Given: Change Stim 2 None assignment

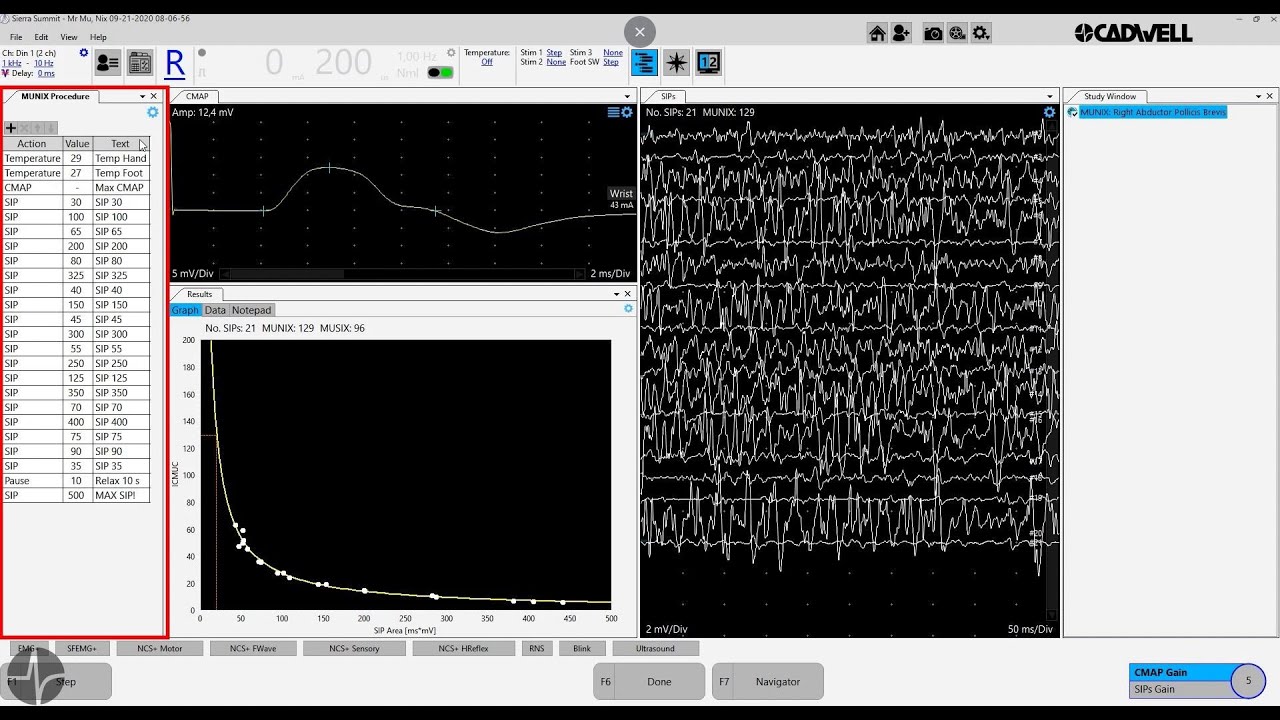Looking at the screenshot, I should point(556,62).
